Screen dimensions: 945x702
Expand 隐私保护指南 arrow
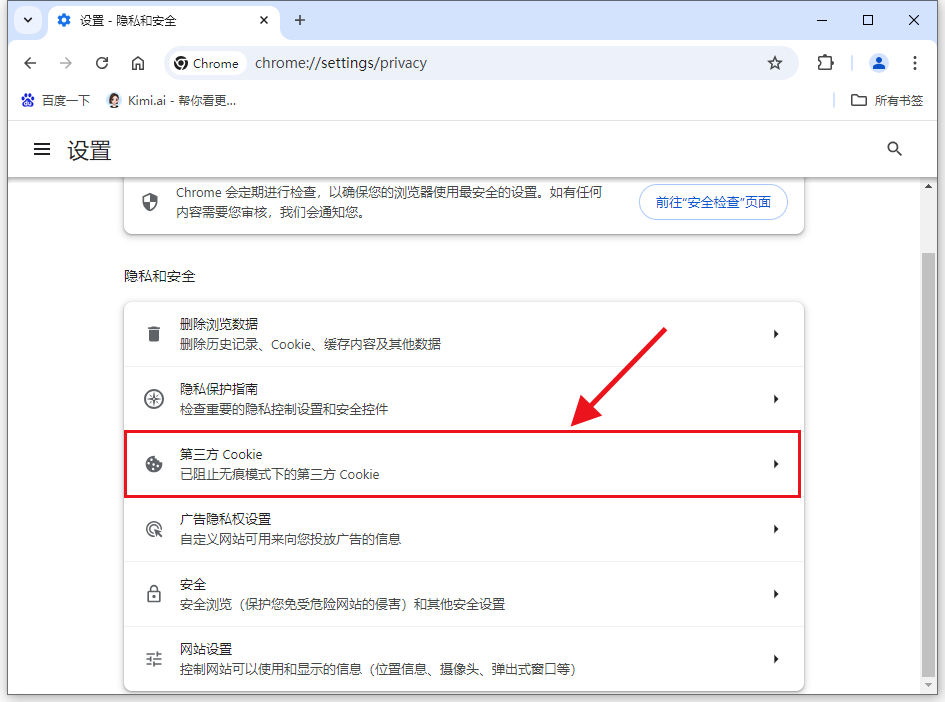pyautogui.click(x=776, y=399)
